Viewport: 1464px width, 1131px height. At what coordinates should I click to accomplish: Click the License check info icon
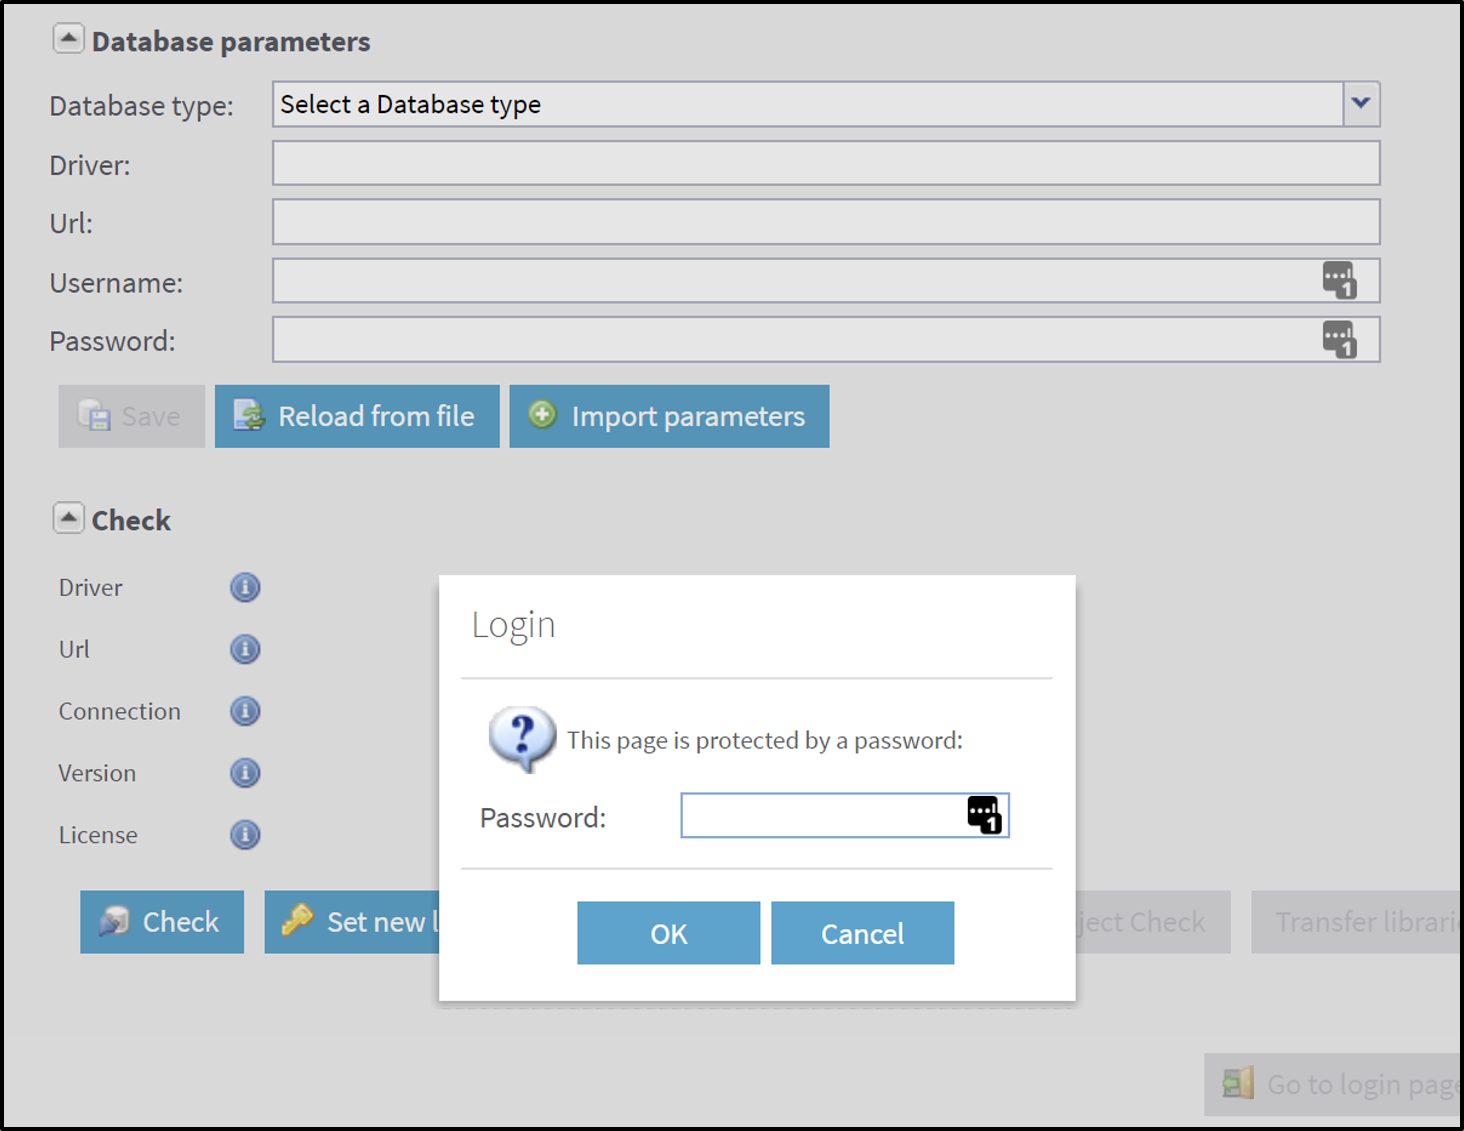pyautogui.click(x=245, y=835)
